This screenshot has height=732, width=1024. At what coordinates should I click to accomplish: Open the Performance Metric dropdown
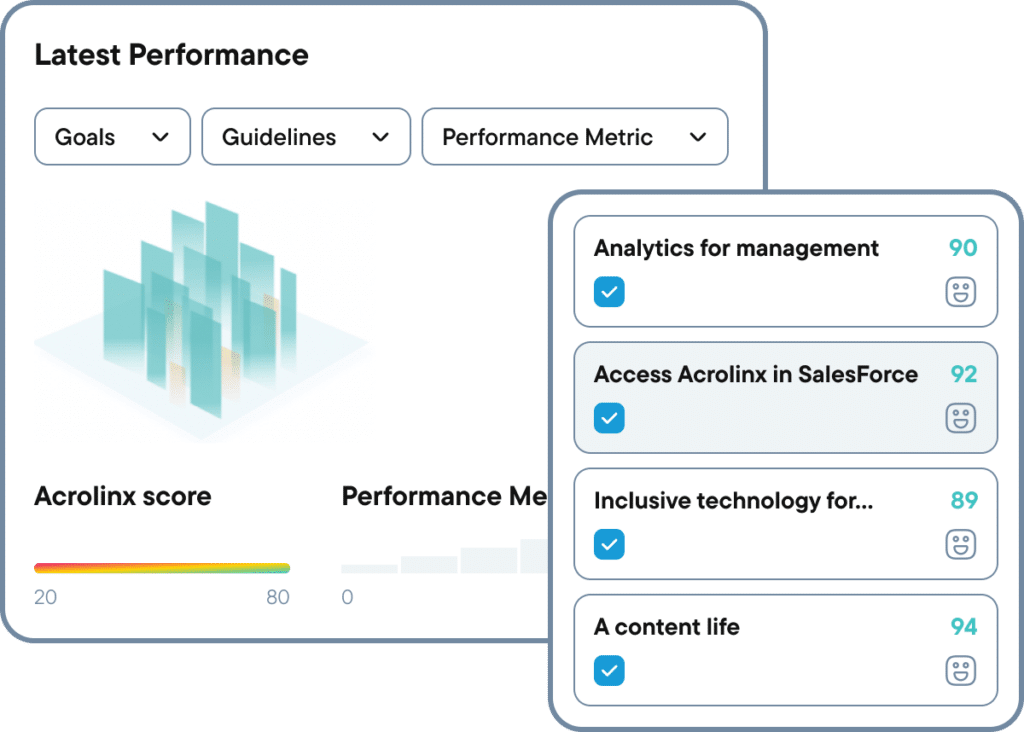(x=575, y=137)
